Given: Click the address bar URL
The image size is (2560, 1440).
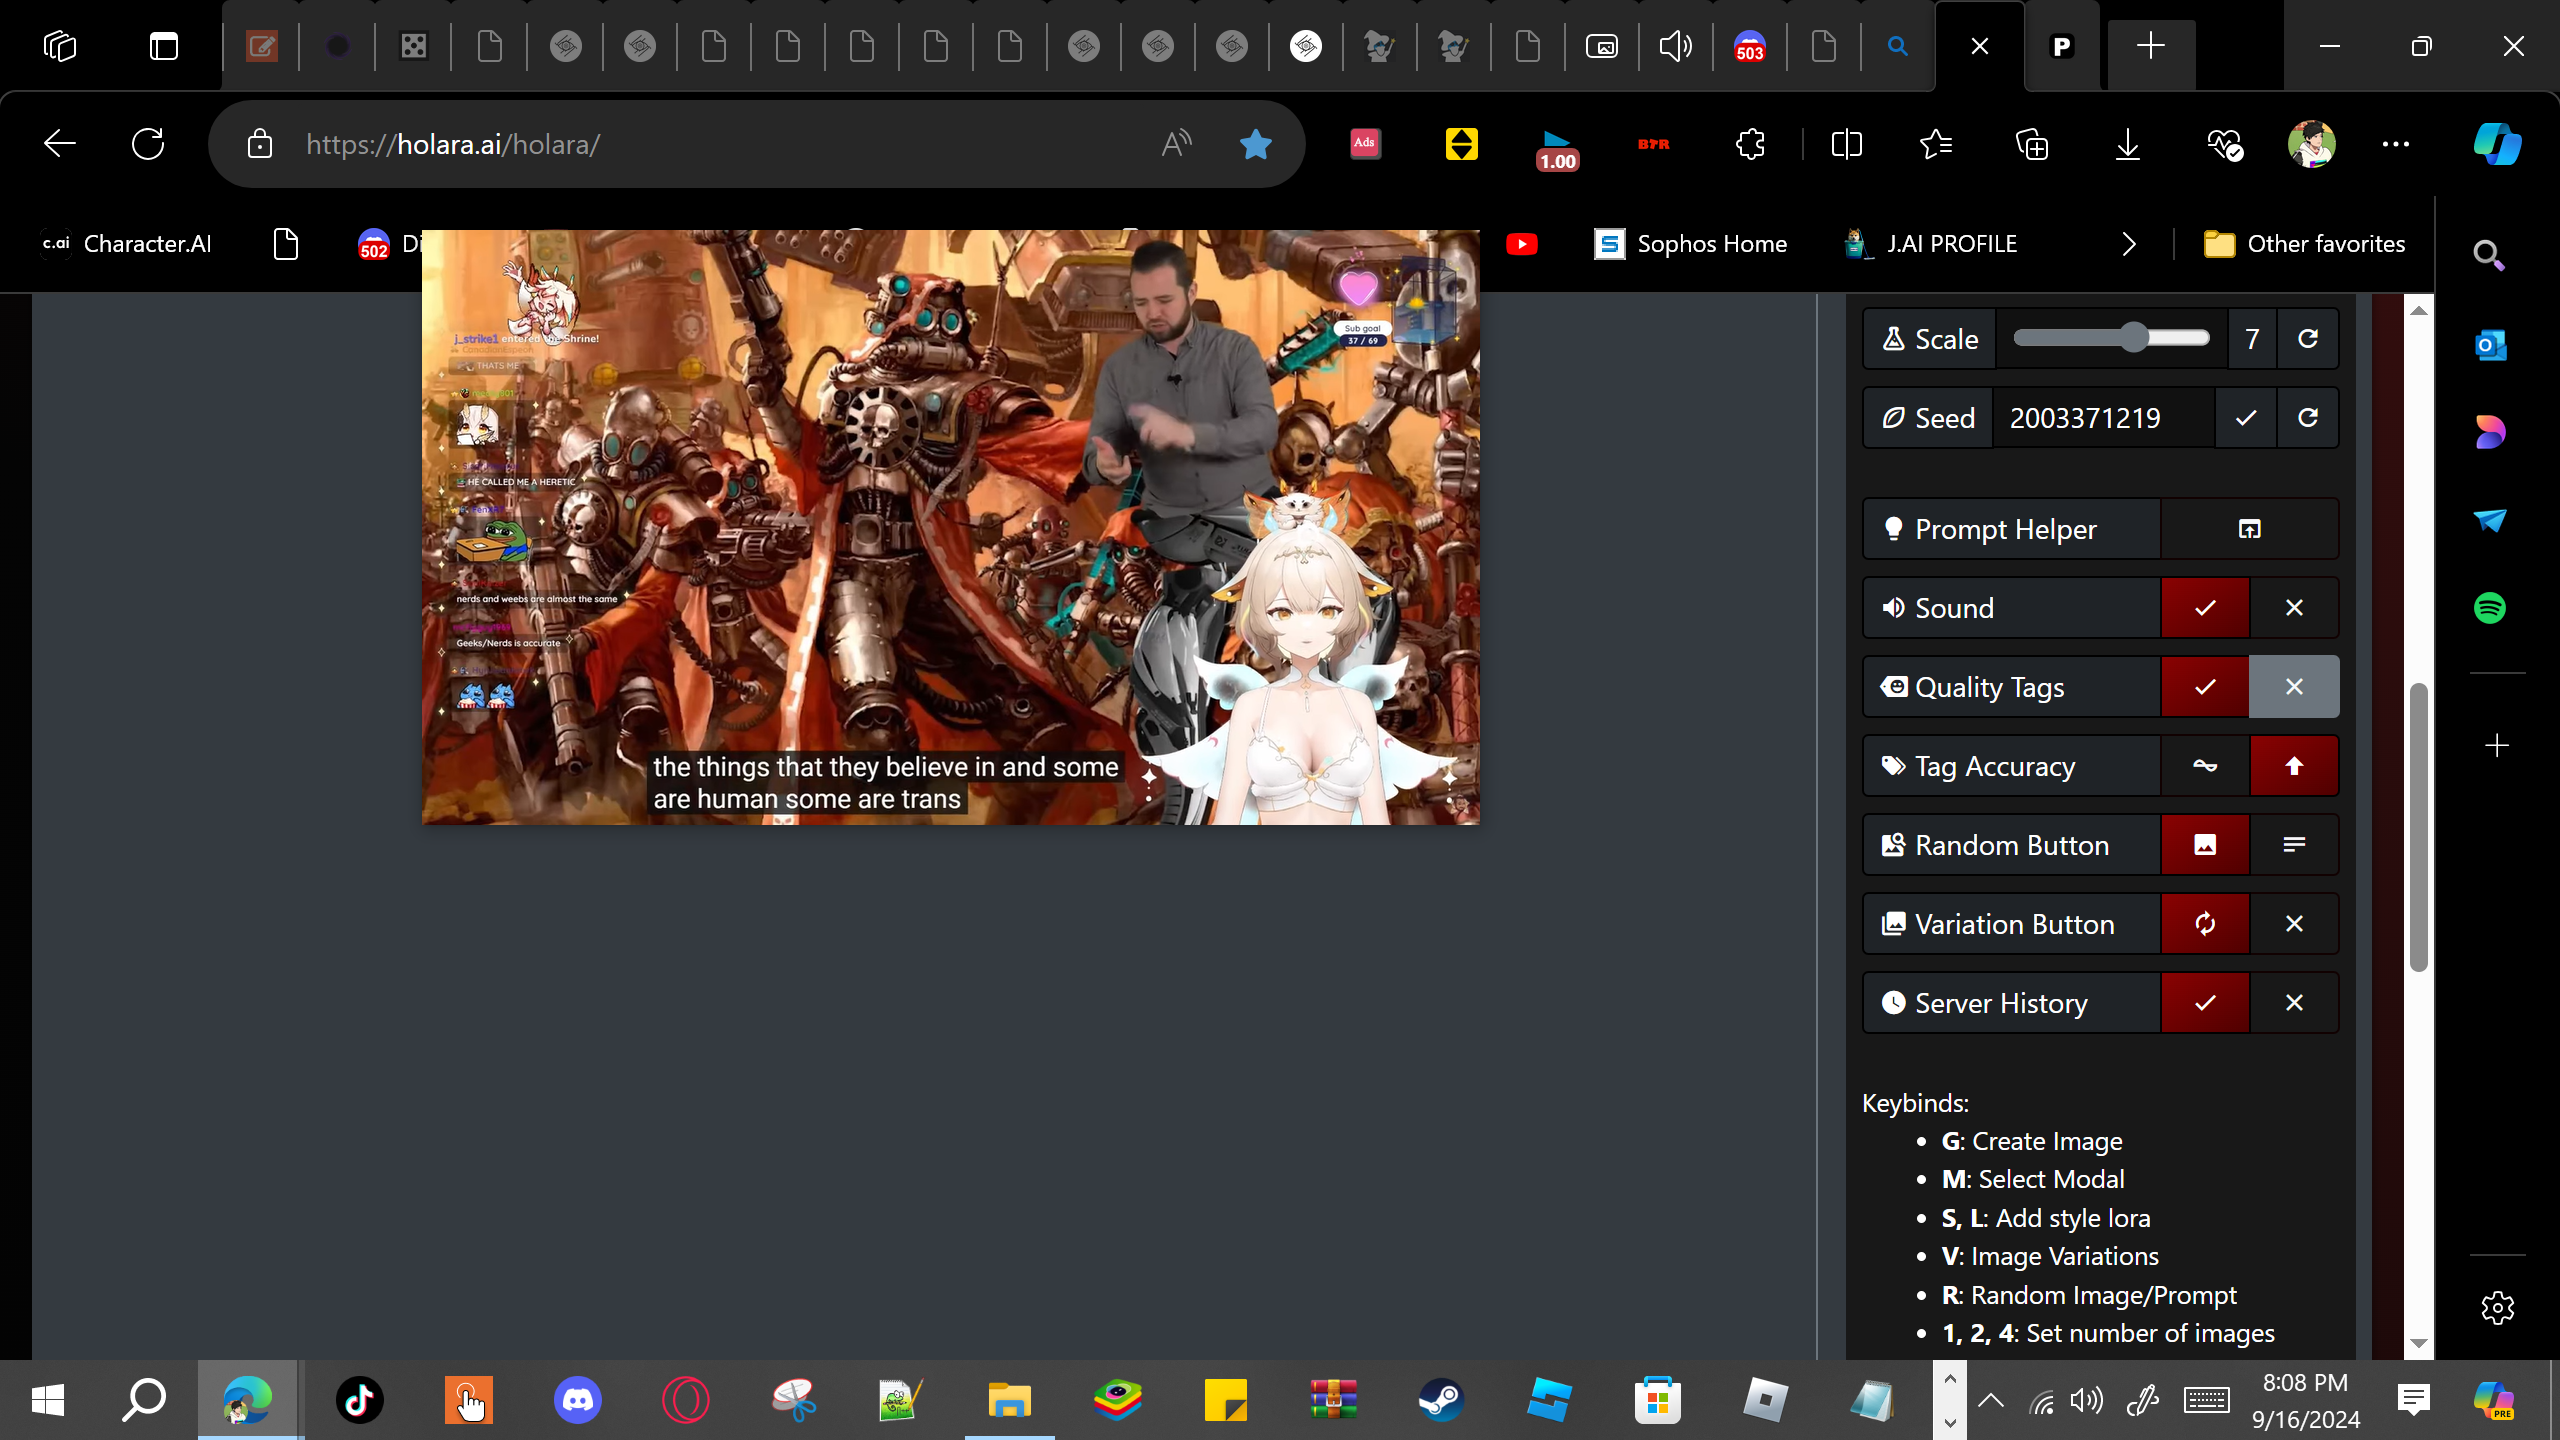Looking at the screenshot, I should [x=453, y=144].
